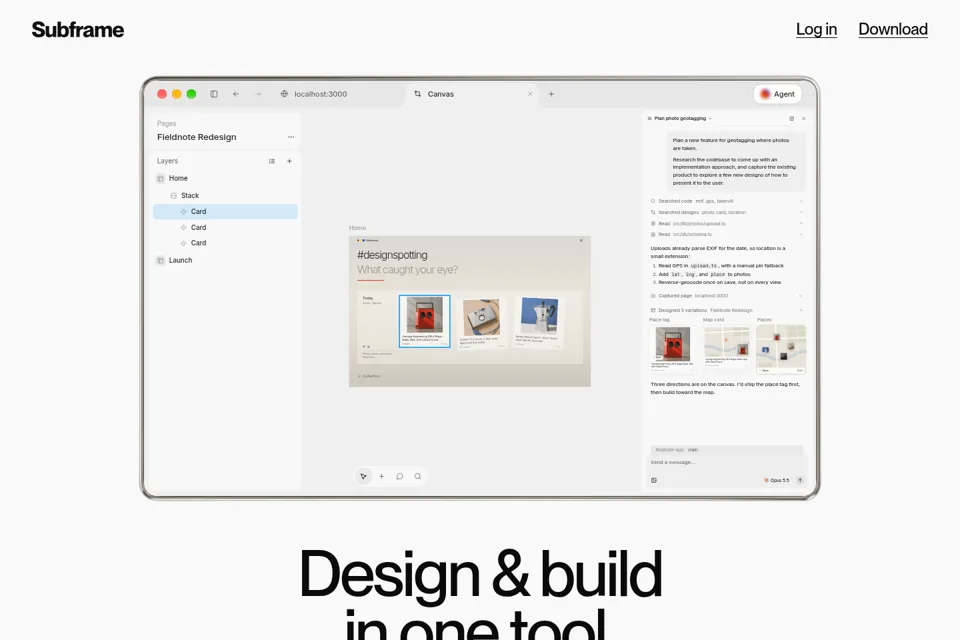
Task: Open a new tab with the plus icon
Action: [x=551, y=94]
